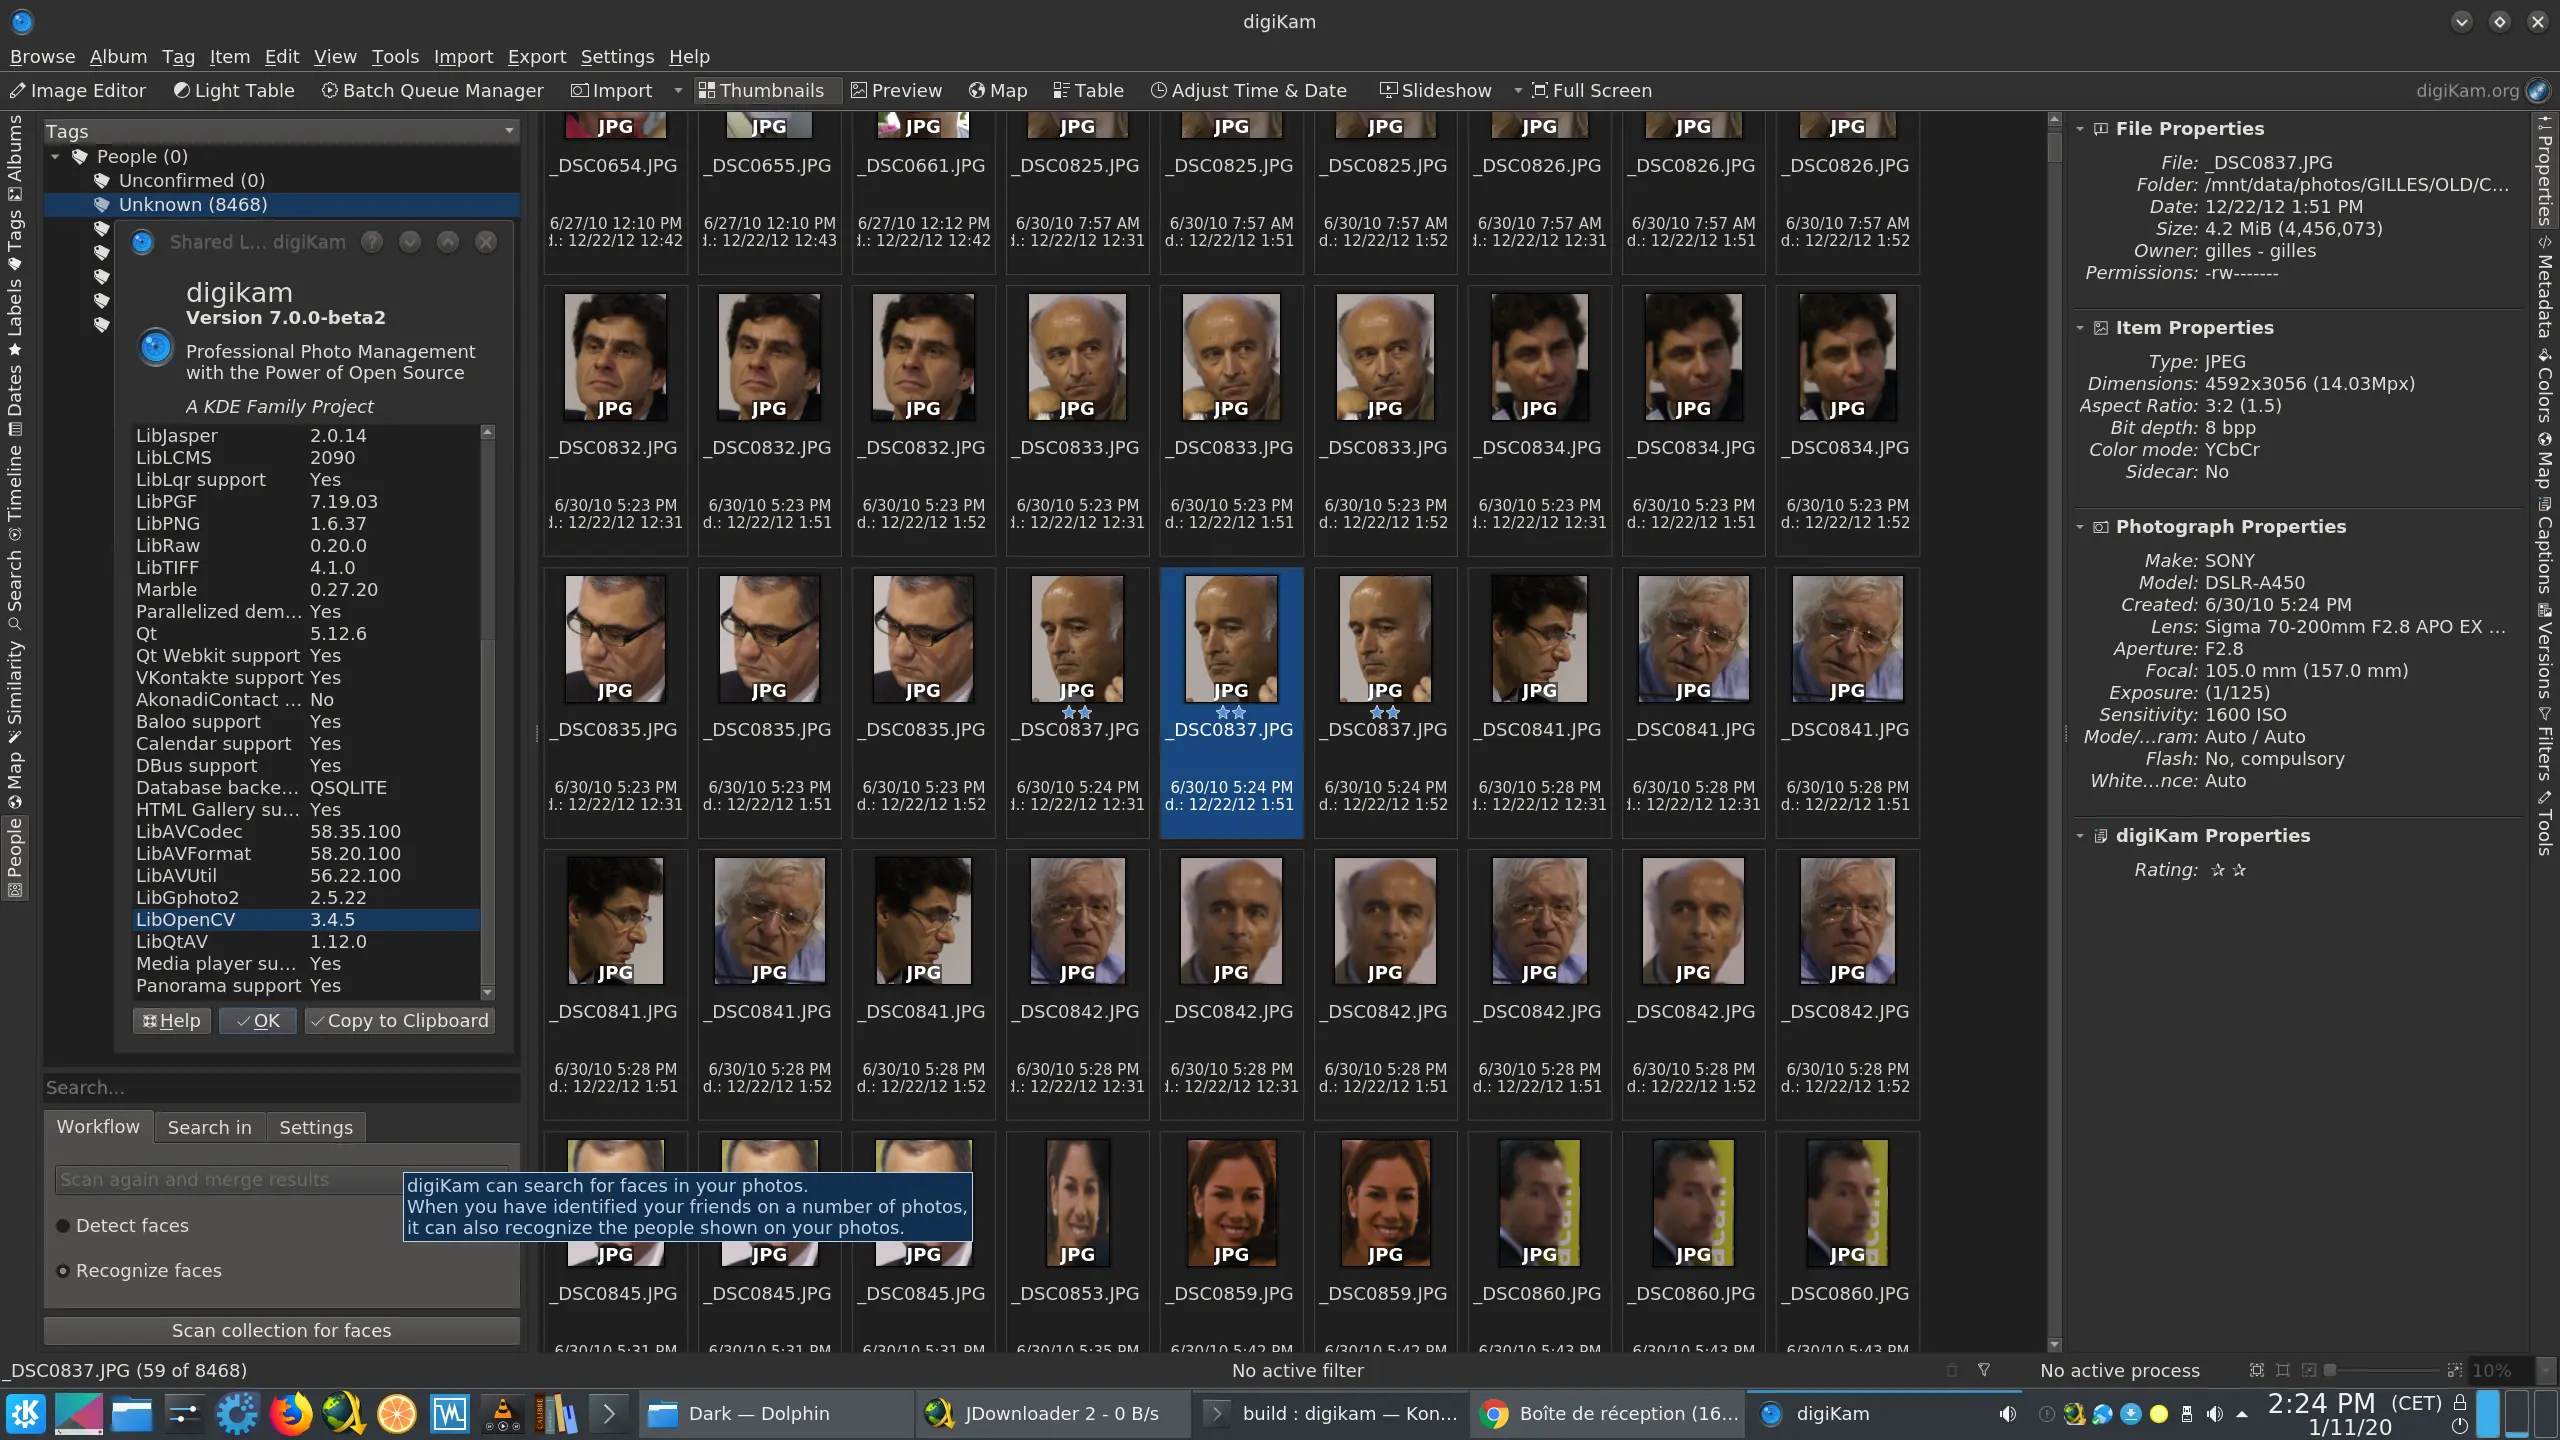This screenshot has width=2560, height=1440.
Task: Open the Tags panel dropdown
Action: (508, 131)
